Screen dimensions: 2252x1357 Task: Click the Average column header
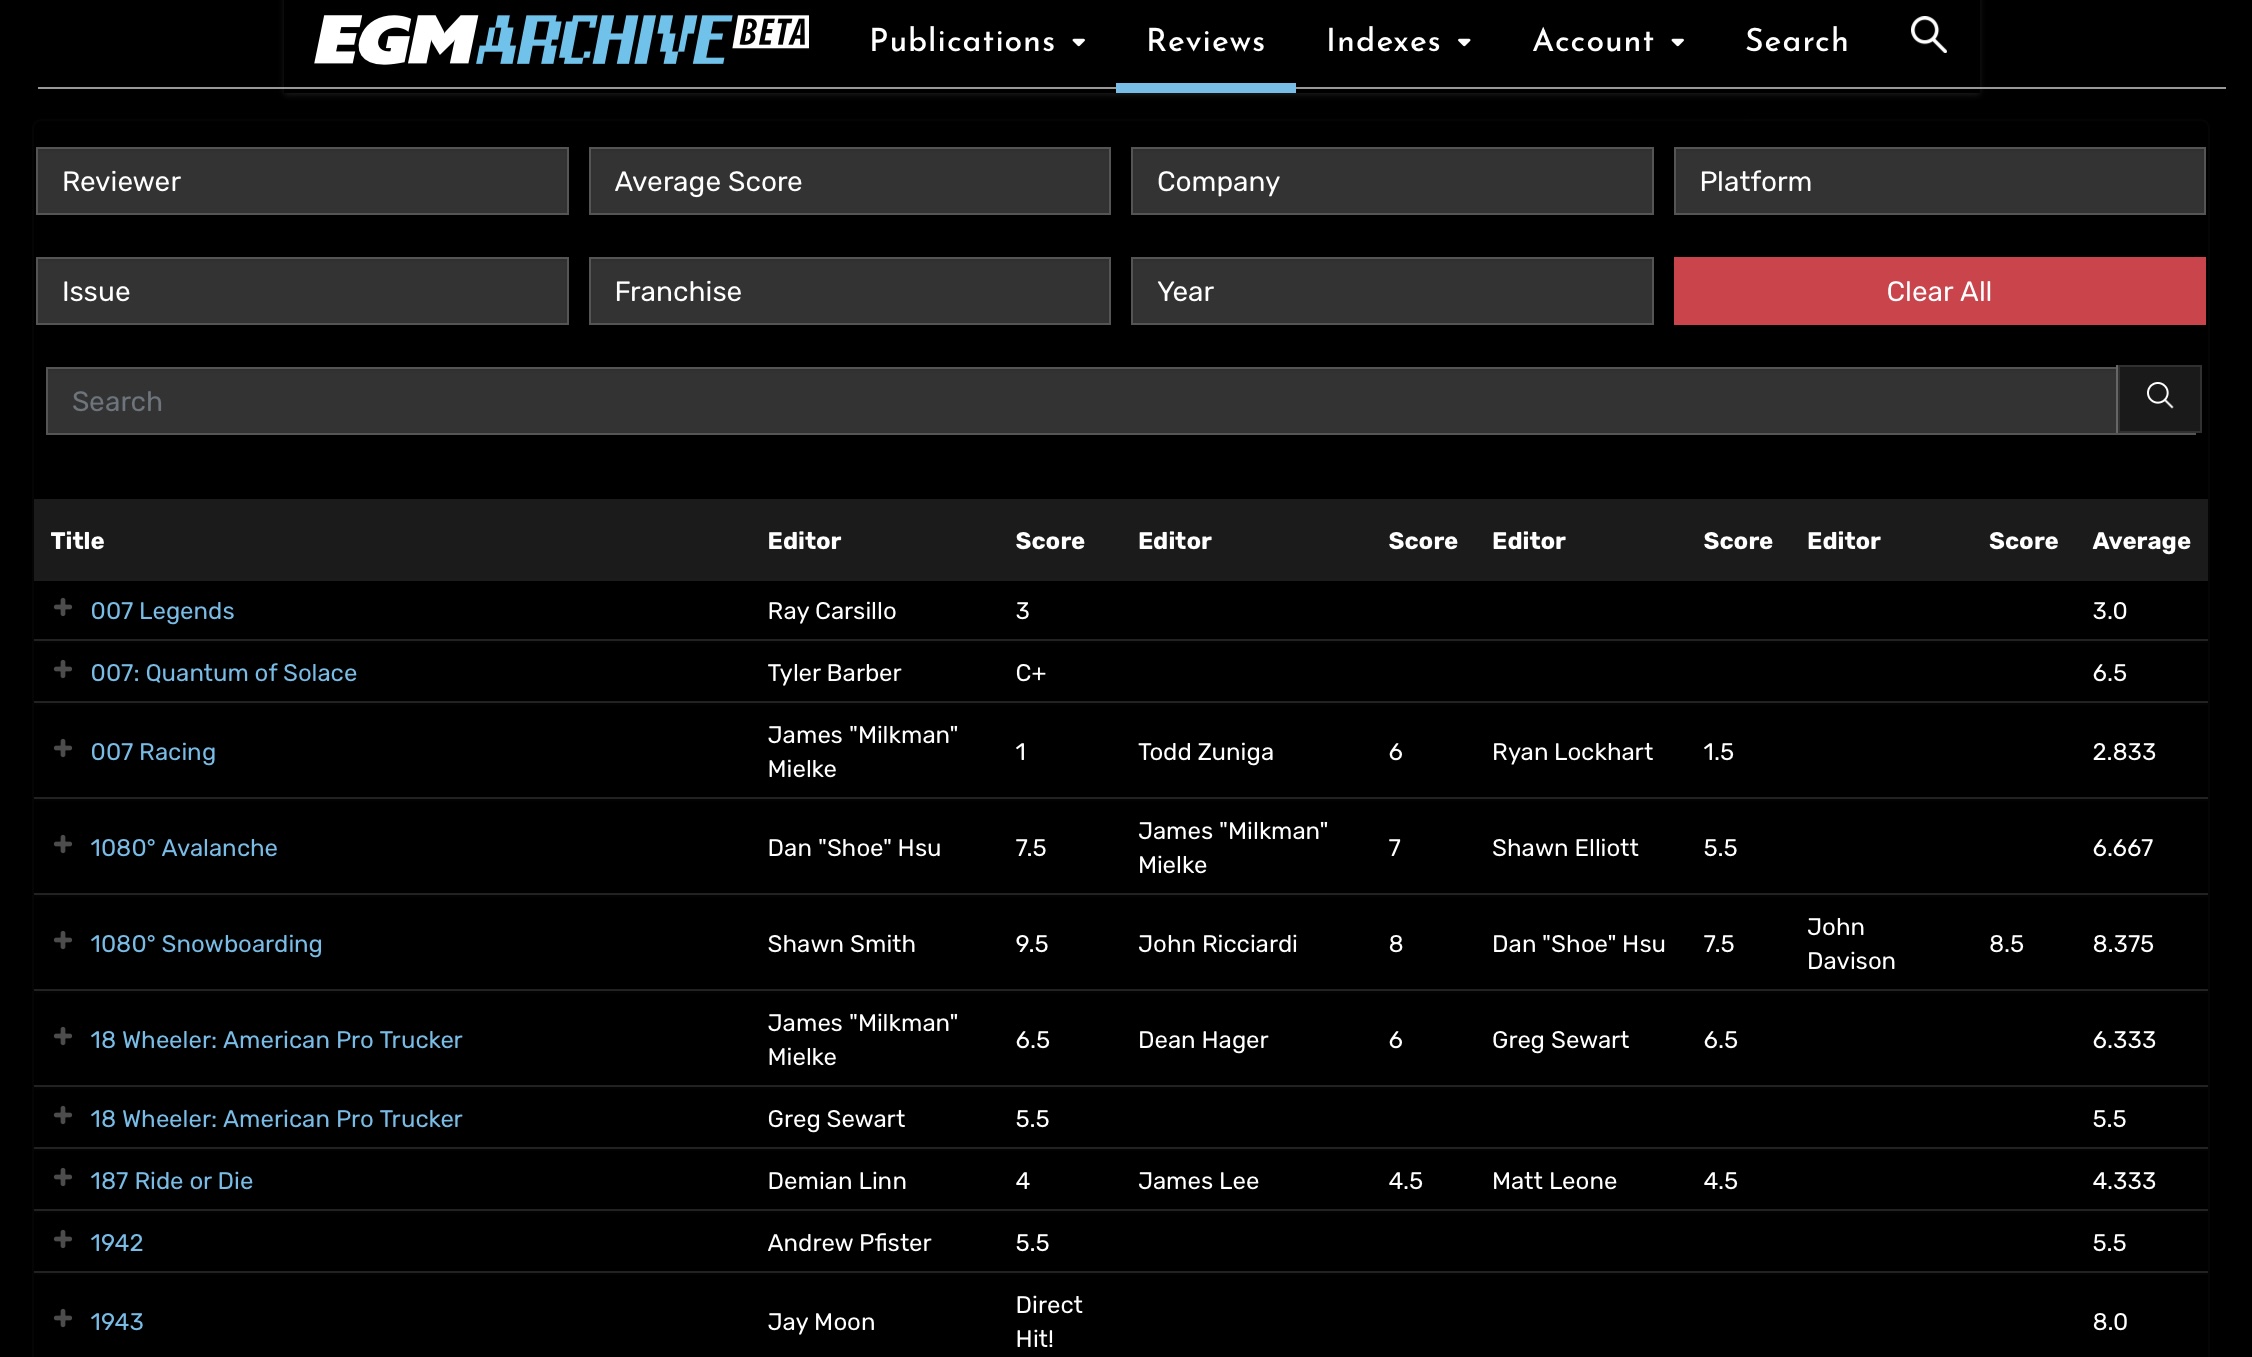click(x=2141, y=541)
